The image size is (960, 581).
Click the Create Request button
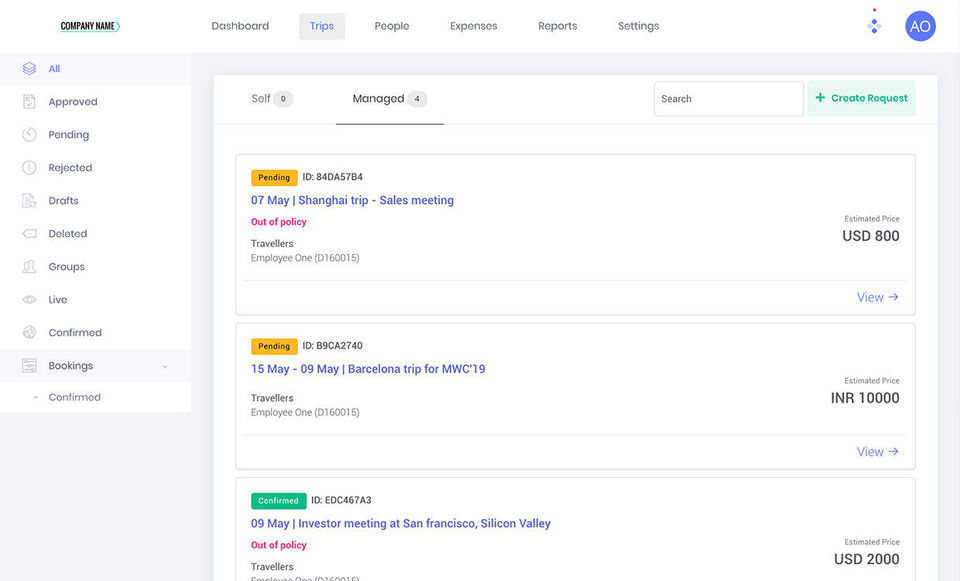coord(861,98)
